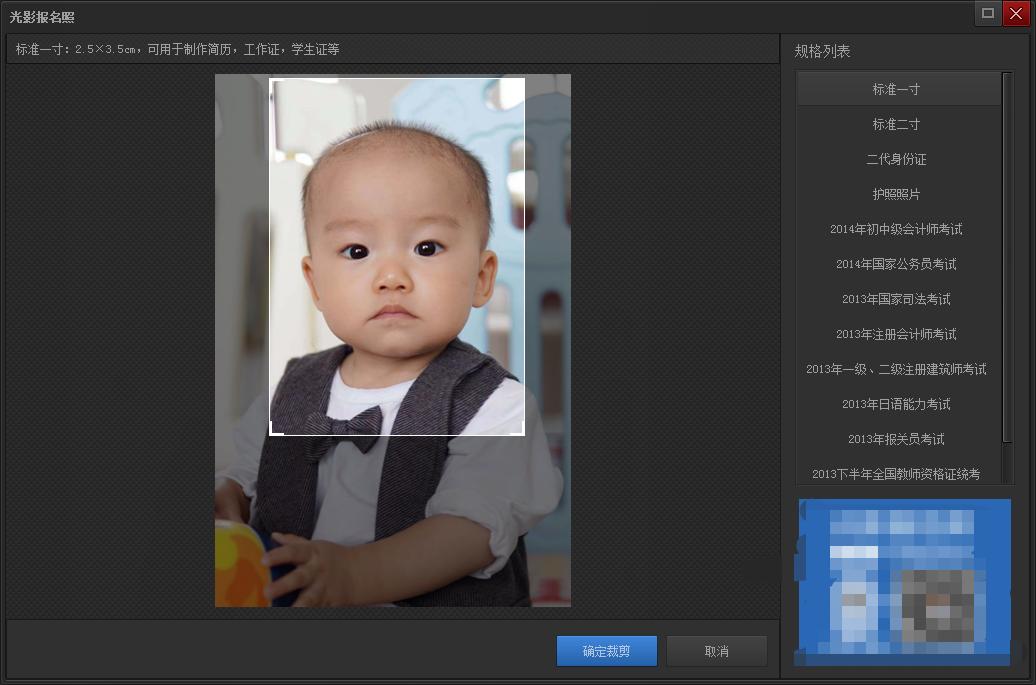Screen dimensions: 1036x685
Task: Click the spec list vertical scrollbar
Action: pos(1007,260)
